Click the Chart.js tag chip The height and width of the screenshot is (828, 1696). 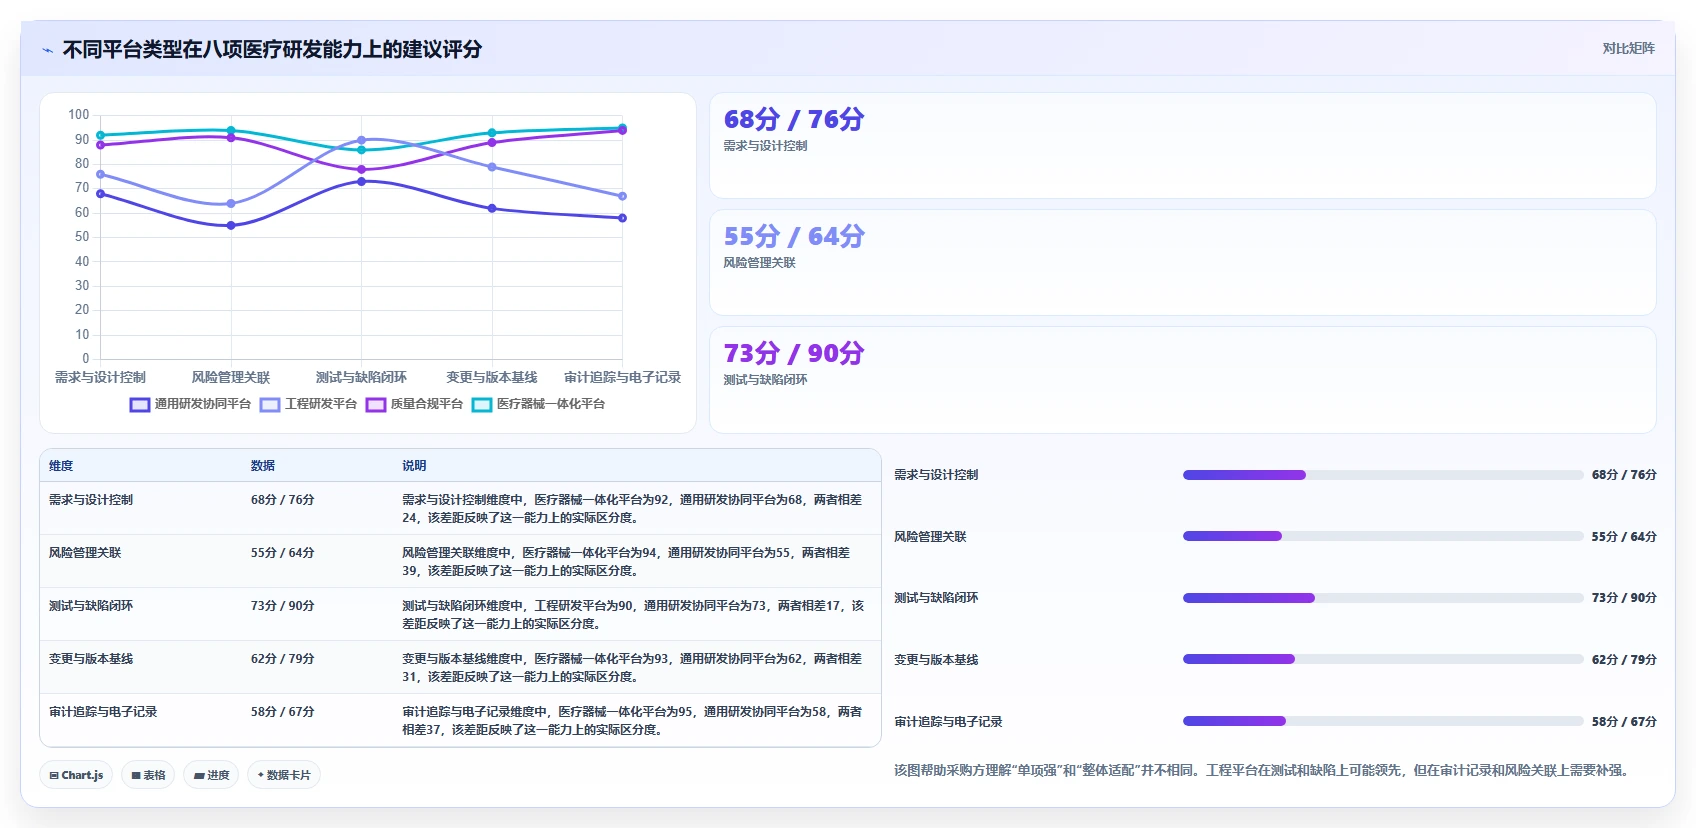point(77,775)
